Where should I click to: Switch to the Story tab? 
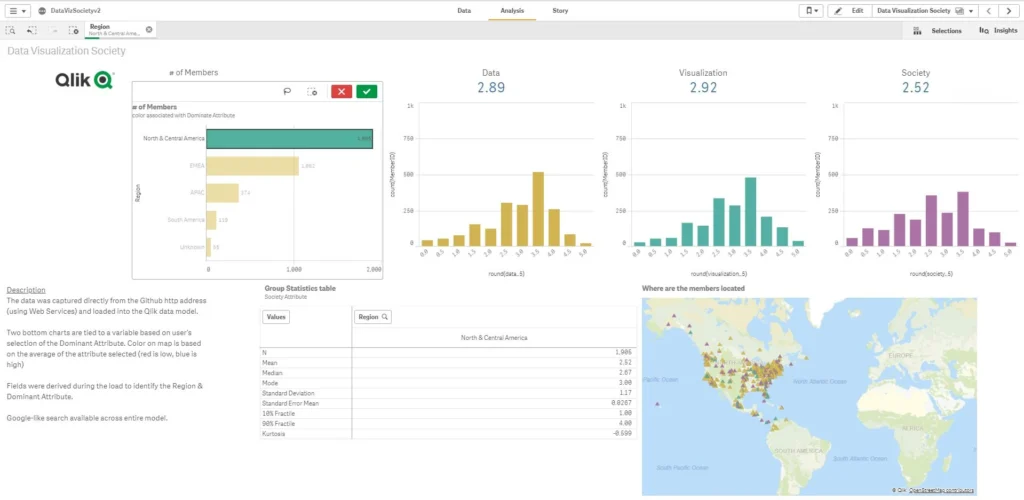(560, 10)
